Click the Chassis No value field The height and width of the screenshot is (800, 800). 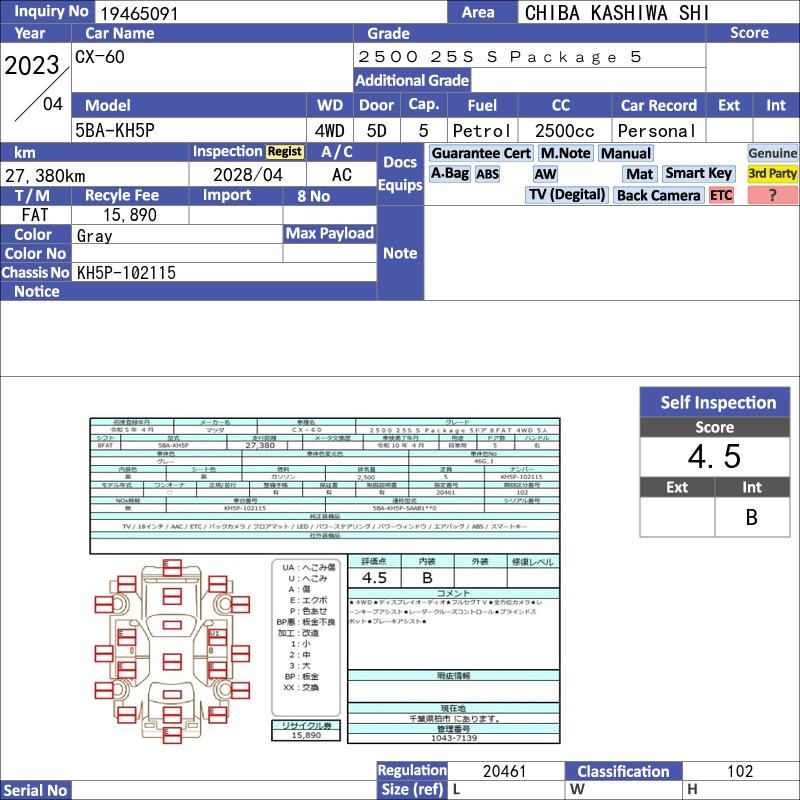click(x=224, y=272)
